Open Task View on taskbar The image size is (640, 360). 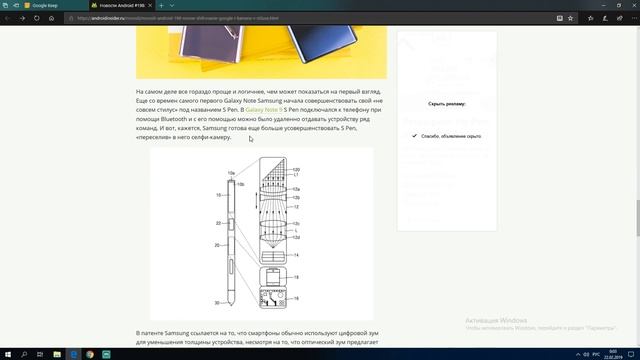tap(40, 354)
